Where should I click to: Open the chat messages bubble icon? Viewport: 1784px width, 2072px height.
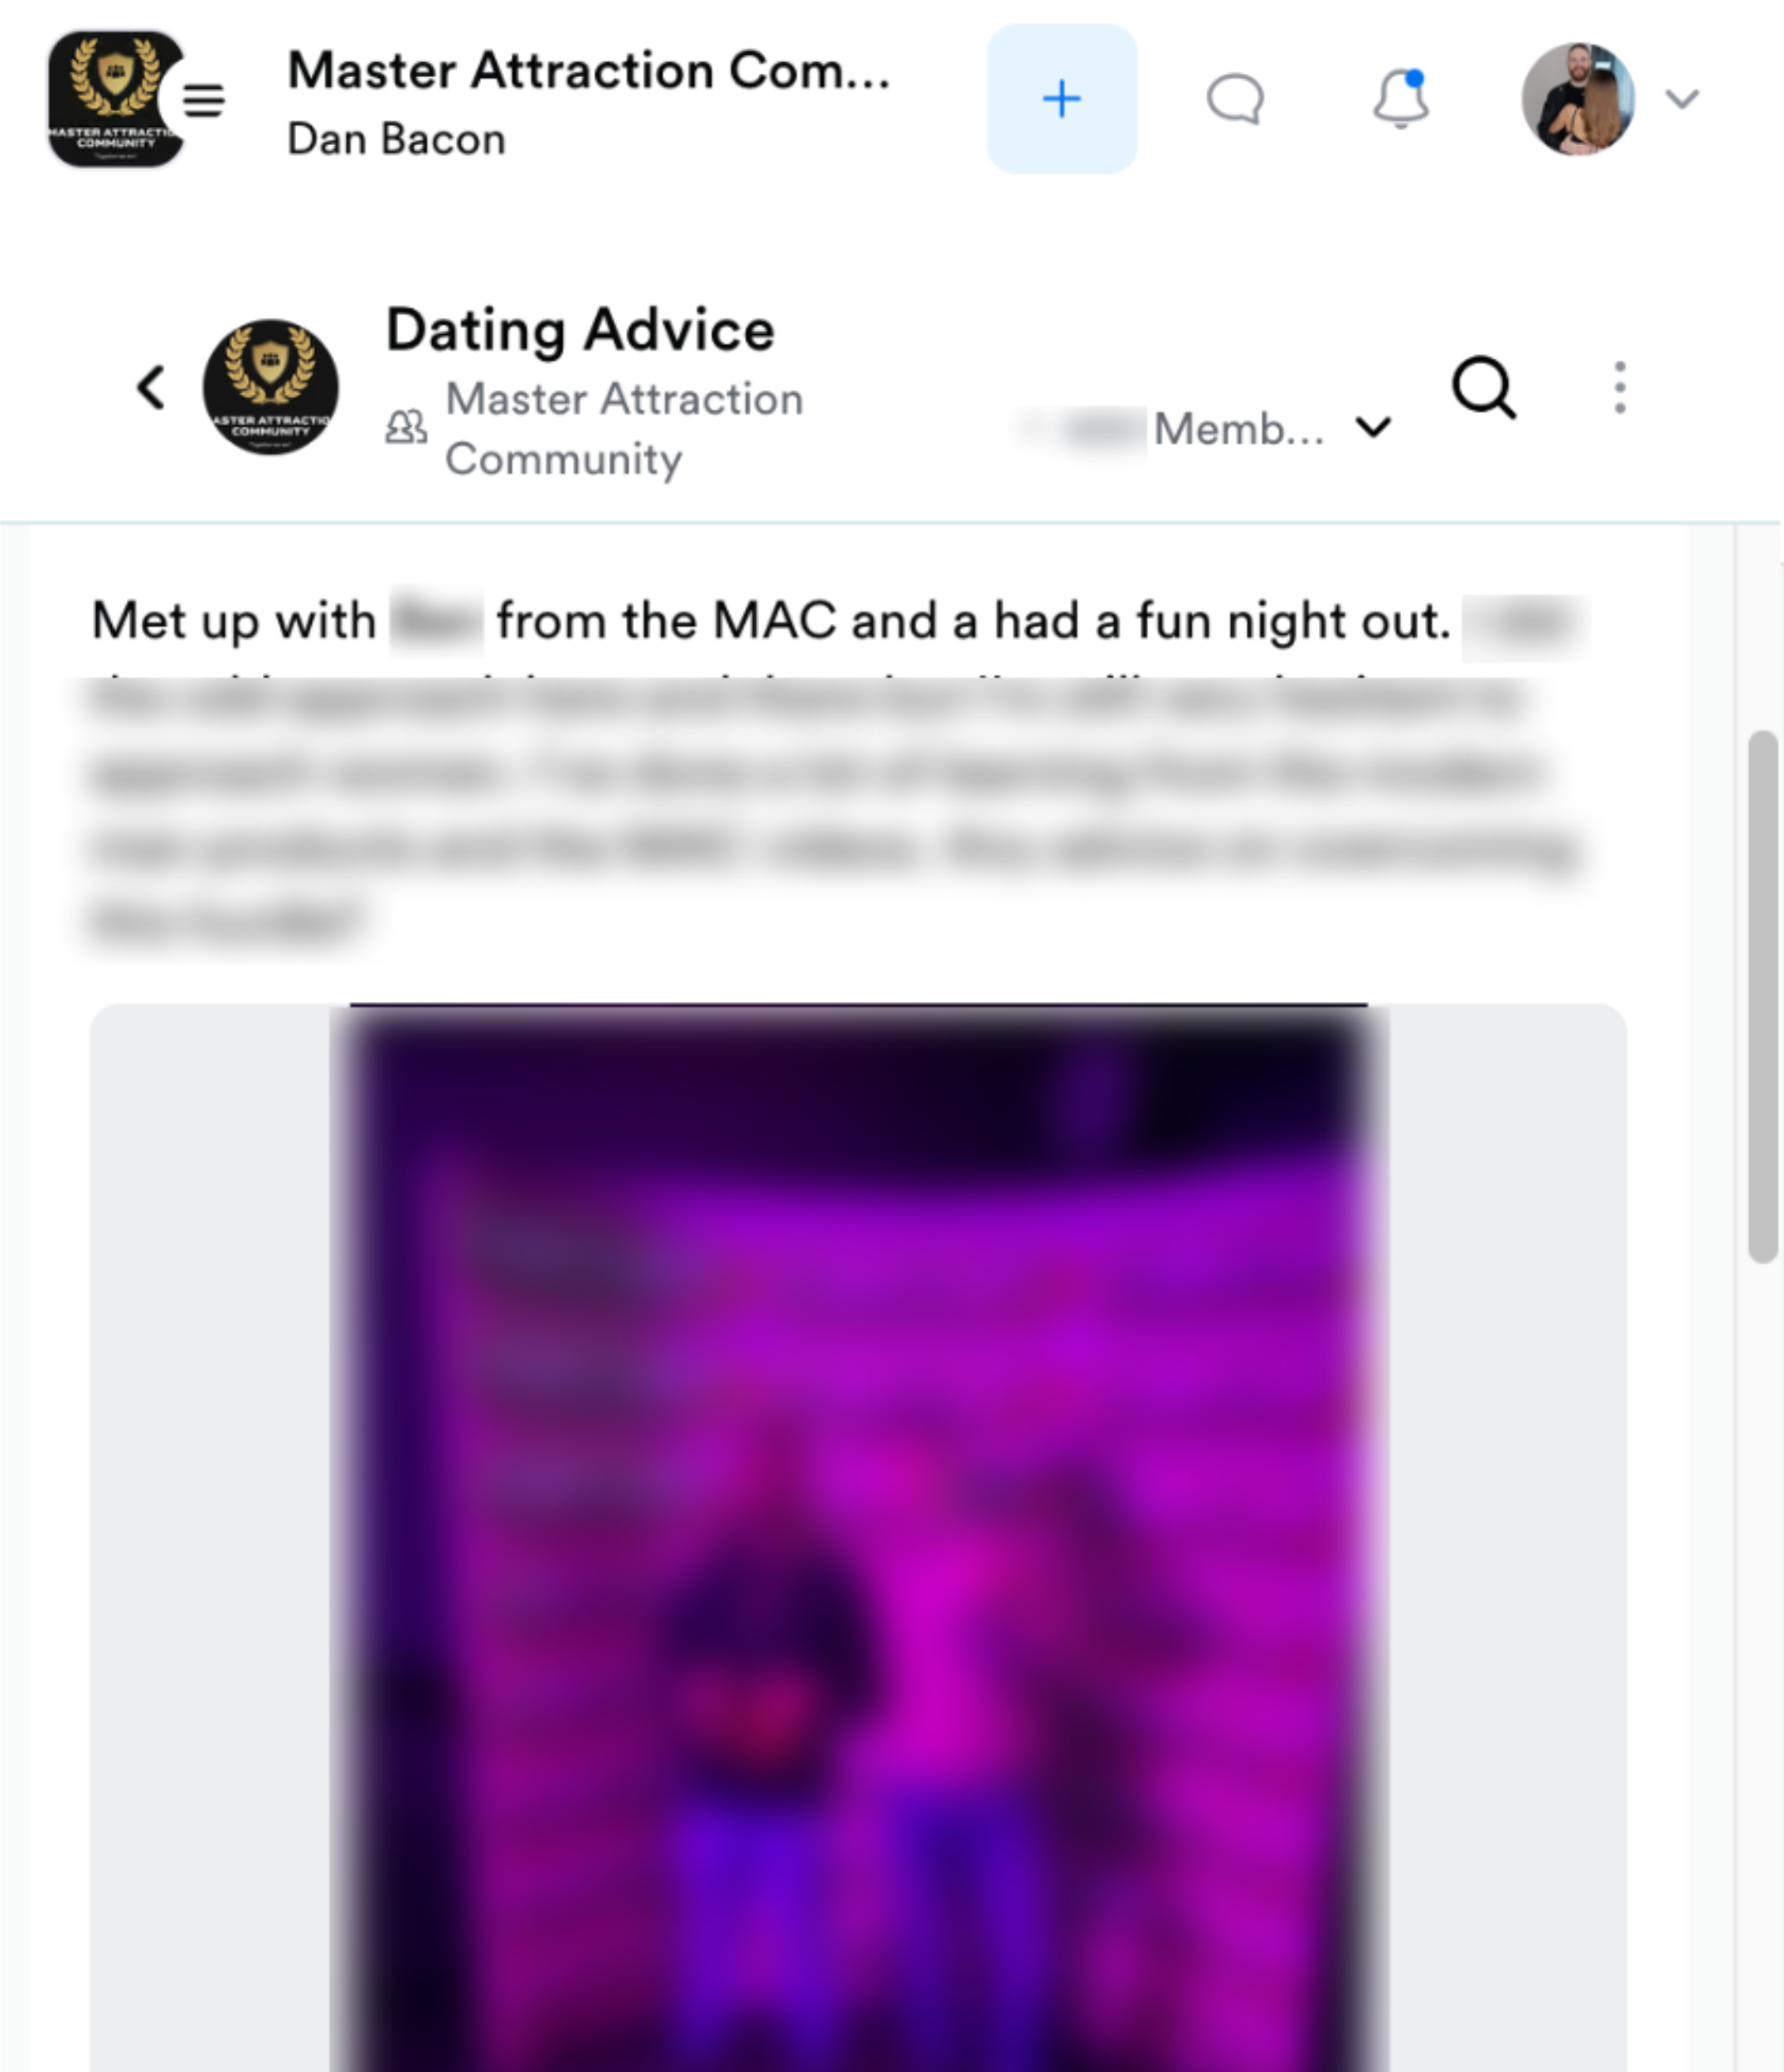(1235, 99)
